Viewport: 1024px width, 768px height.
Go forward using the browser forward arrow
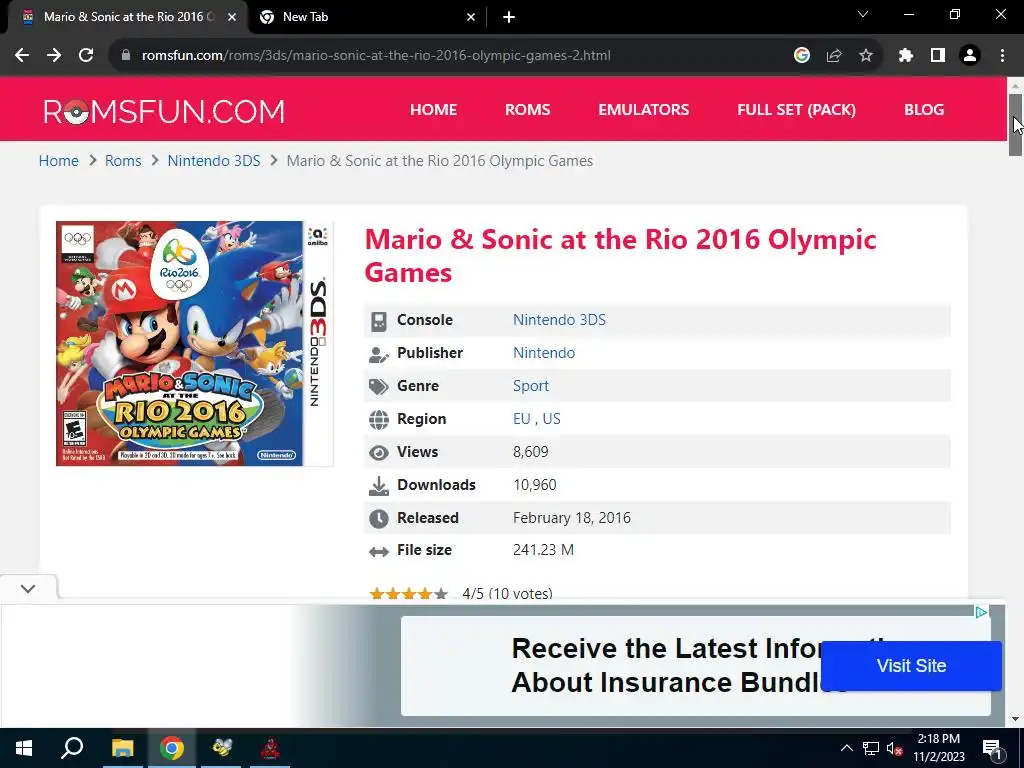(54, 56)
